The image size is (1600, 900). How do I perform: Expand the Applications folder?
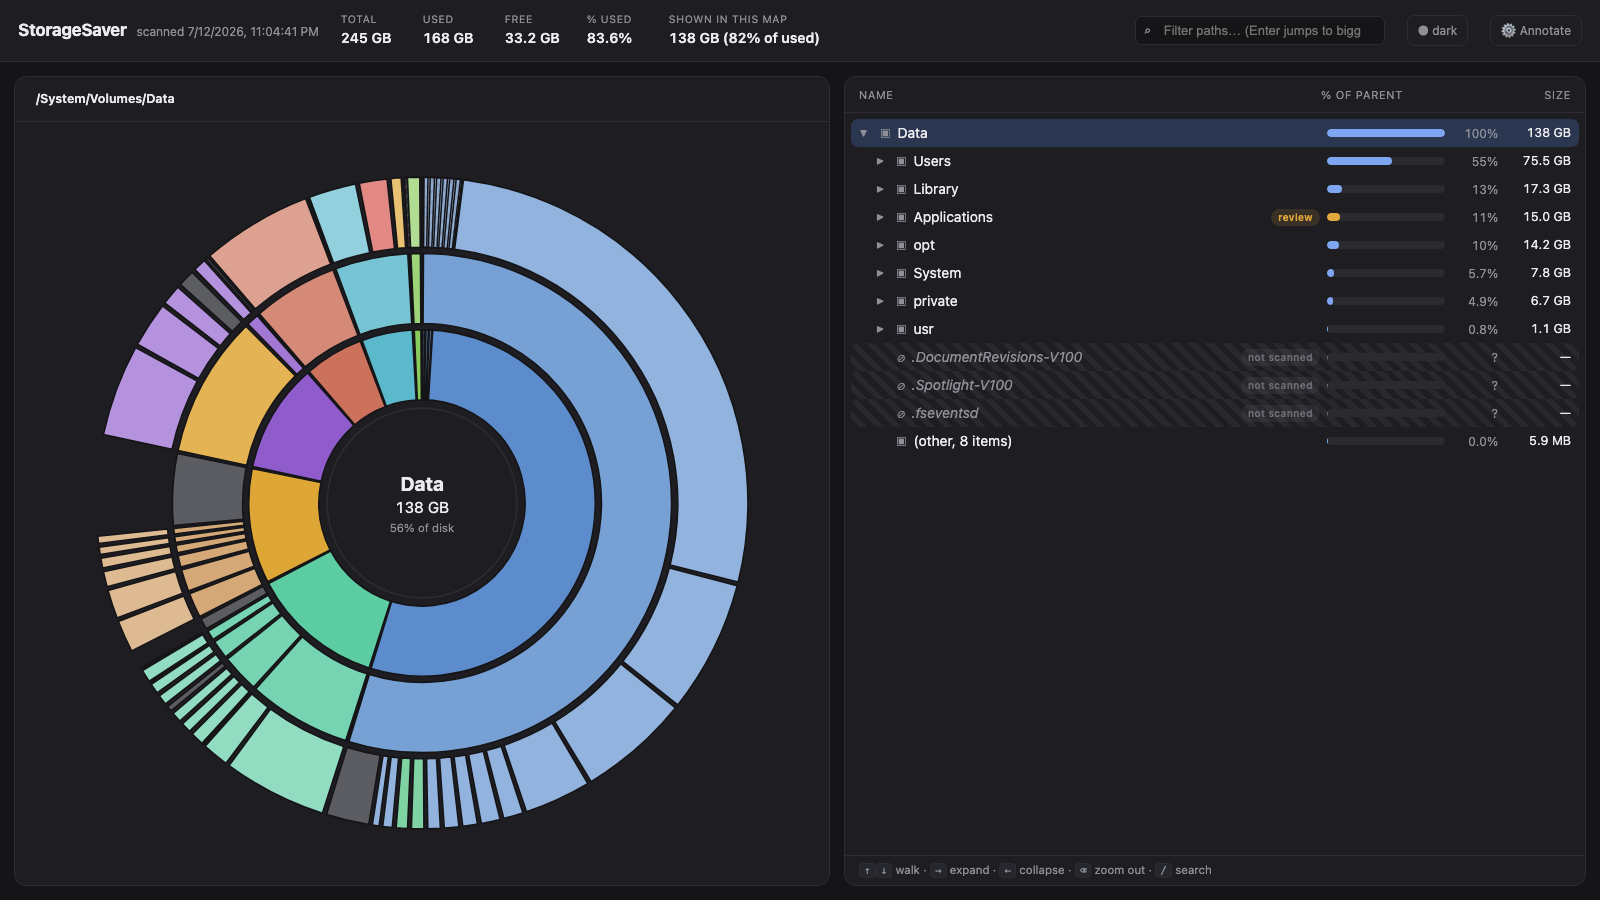(880, 217)
